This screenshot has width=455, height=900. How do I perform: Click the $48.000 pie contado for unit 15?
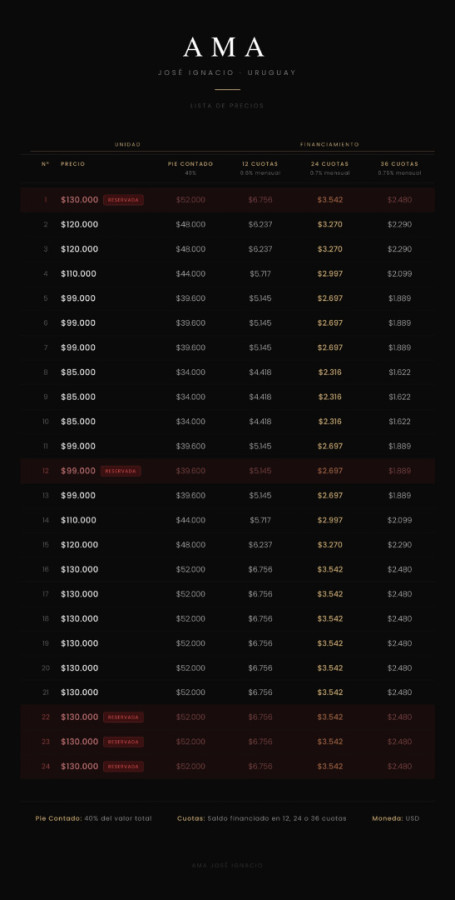[190, 545]
